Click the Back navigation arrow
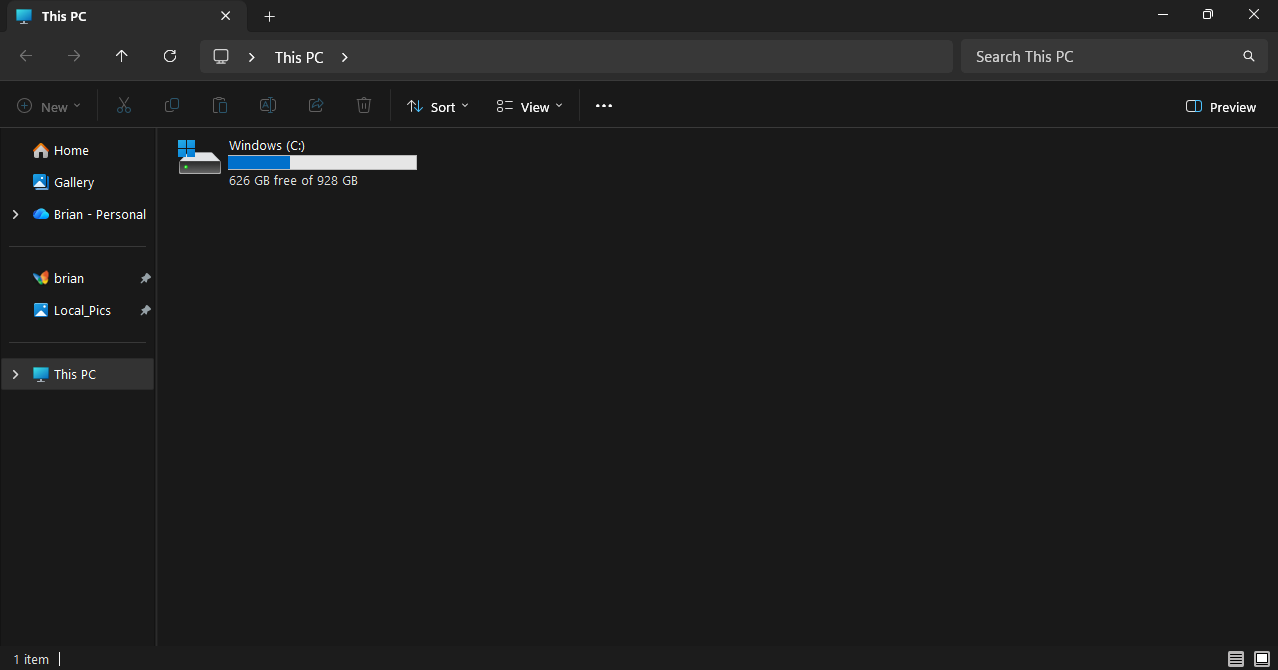The image size is (1278, 670). click(x=26, y=56)
